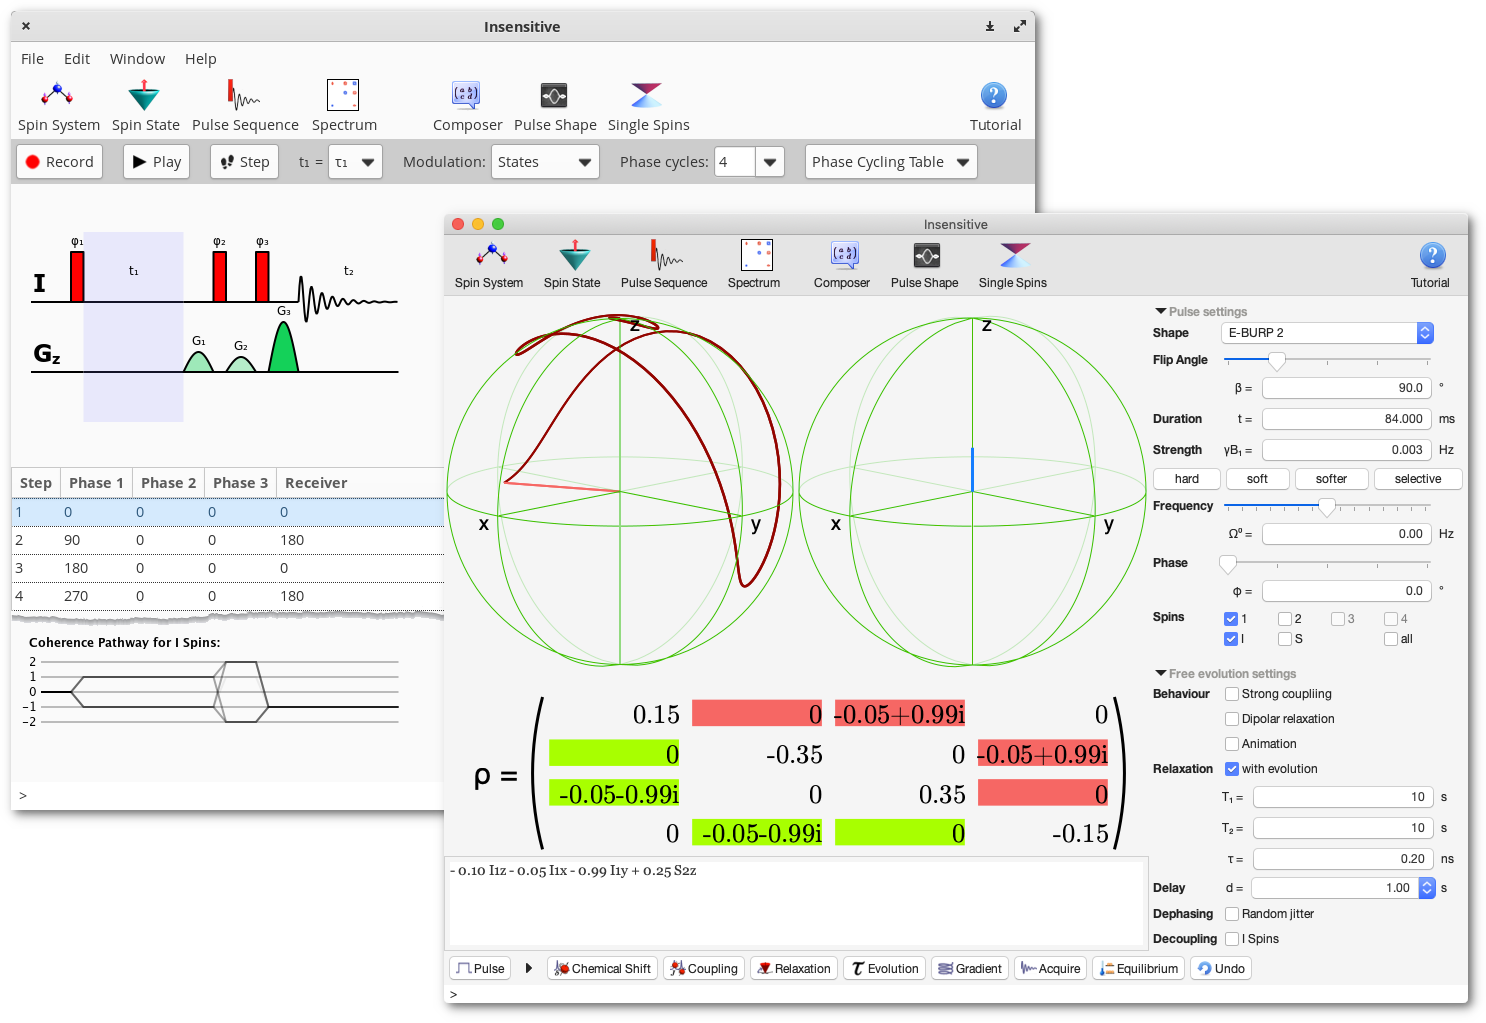
Task: Open Phase cycles count dropdown
Action: [x=770, y=162]
